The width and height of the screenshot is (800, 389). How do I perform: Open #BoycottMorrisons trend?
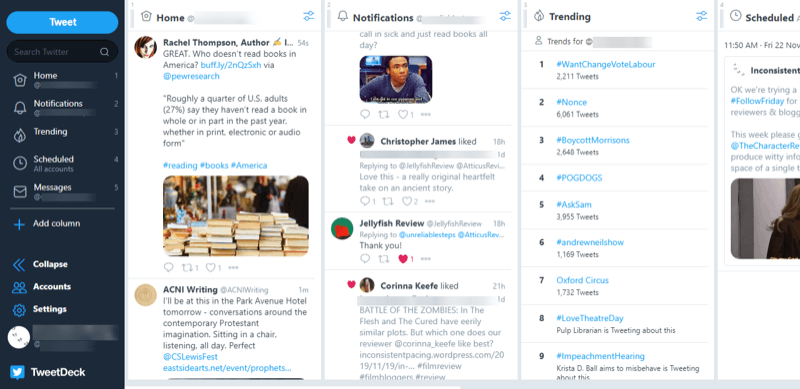[x=593, y=140]
